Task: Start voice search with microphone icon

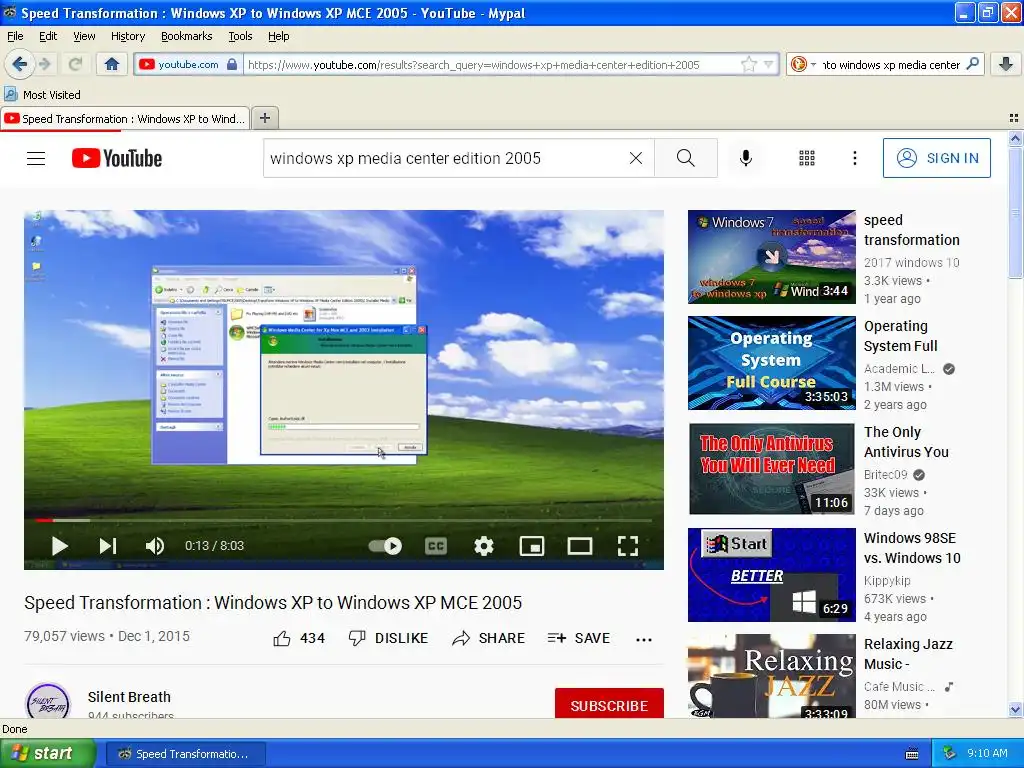Action: click(746, 158)
